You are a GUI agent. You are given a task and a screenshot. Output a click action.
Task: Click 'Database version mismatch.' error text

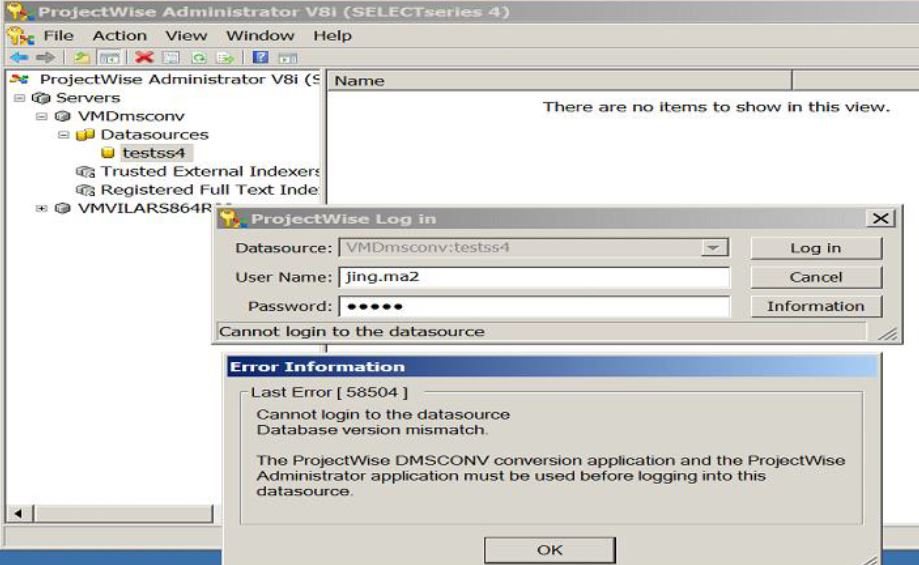[x=372, y=430]
